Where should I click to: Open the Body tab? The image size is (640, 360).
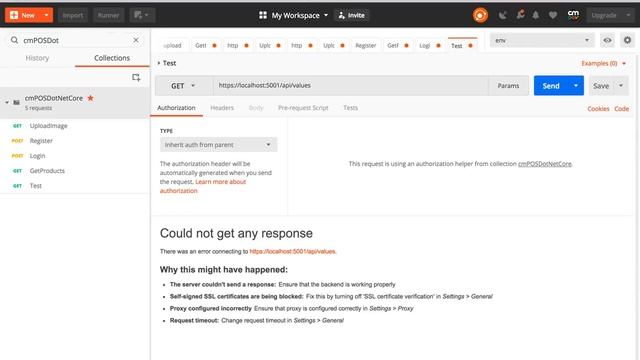256,108
